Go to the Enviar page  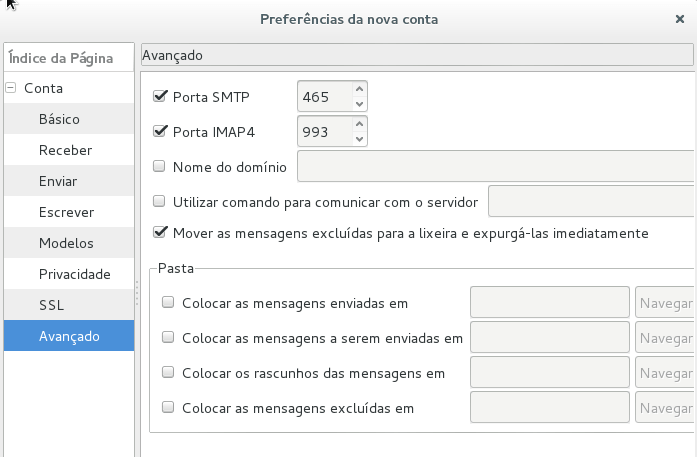[58, 181]
